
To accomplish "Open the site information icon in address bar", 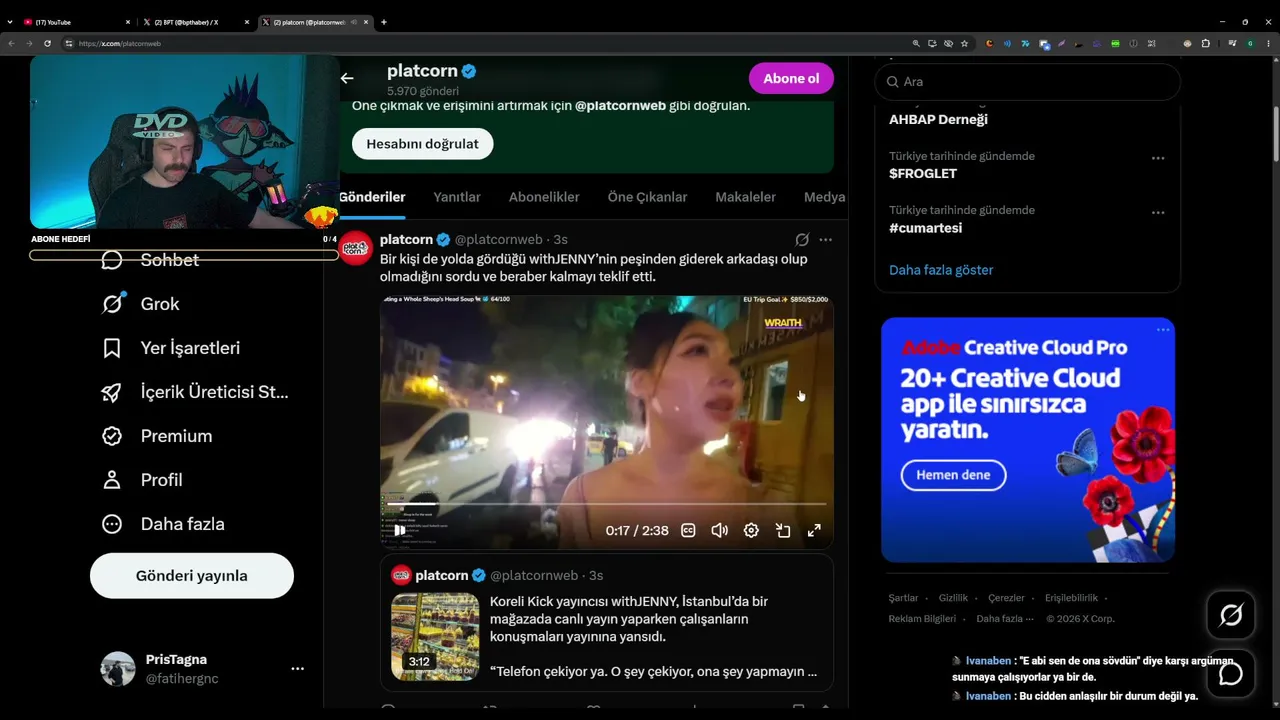I will [x=69, y=44].
